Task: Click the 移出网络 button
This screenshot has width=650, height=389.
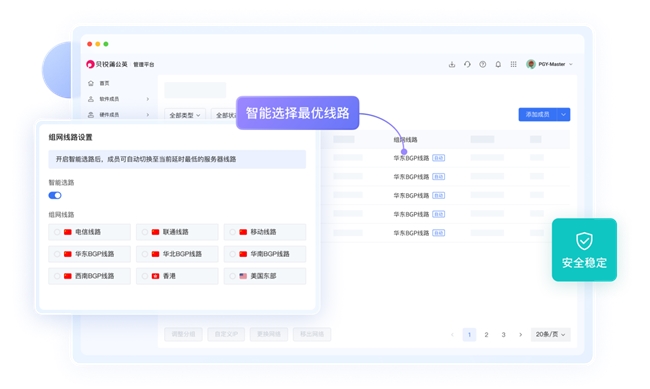Action: (312, 334)
